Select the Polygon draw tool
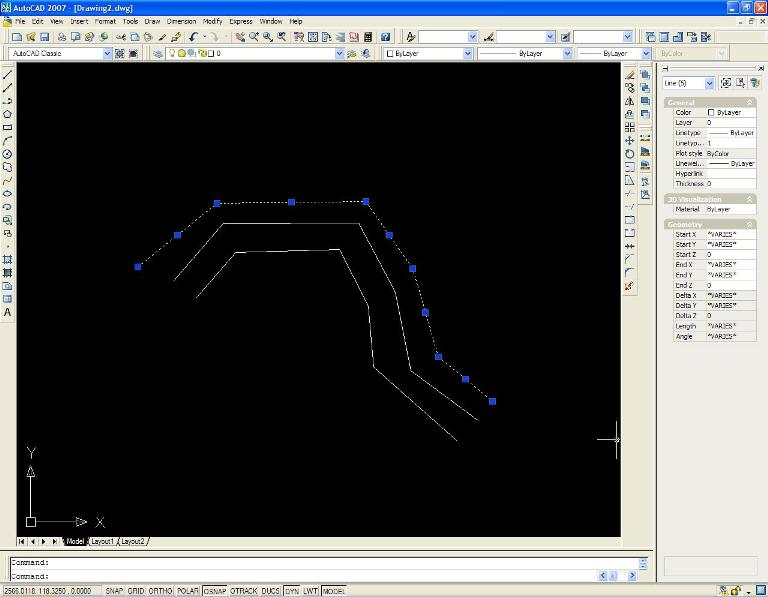768x597 pixels. (7, 114)
